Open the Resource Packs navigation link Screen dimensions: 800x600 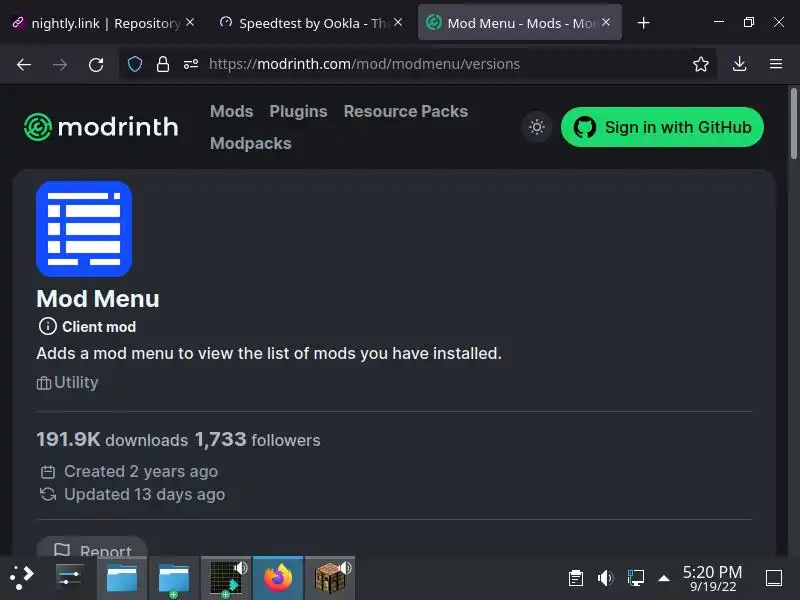(406, 111)
